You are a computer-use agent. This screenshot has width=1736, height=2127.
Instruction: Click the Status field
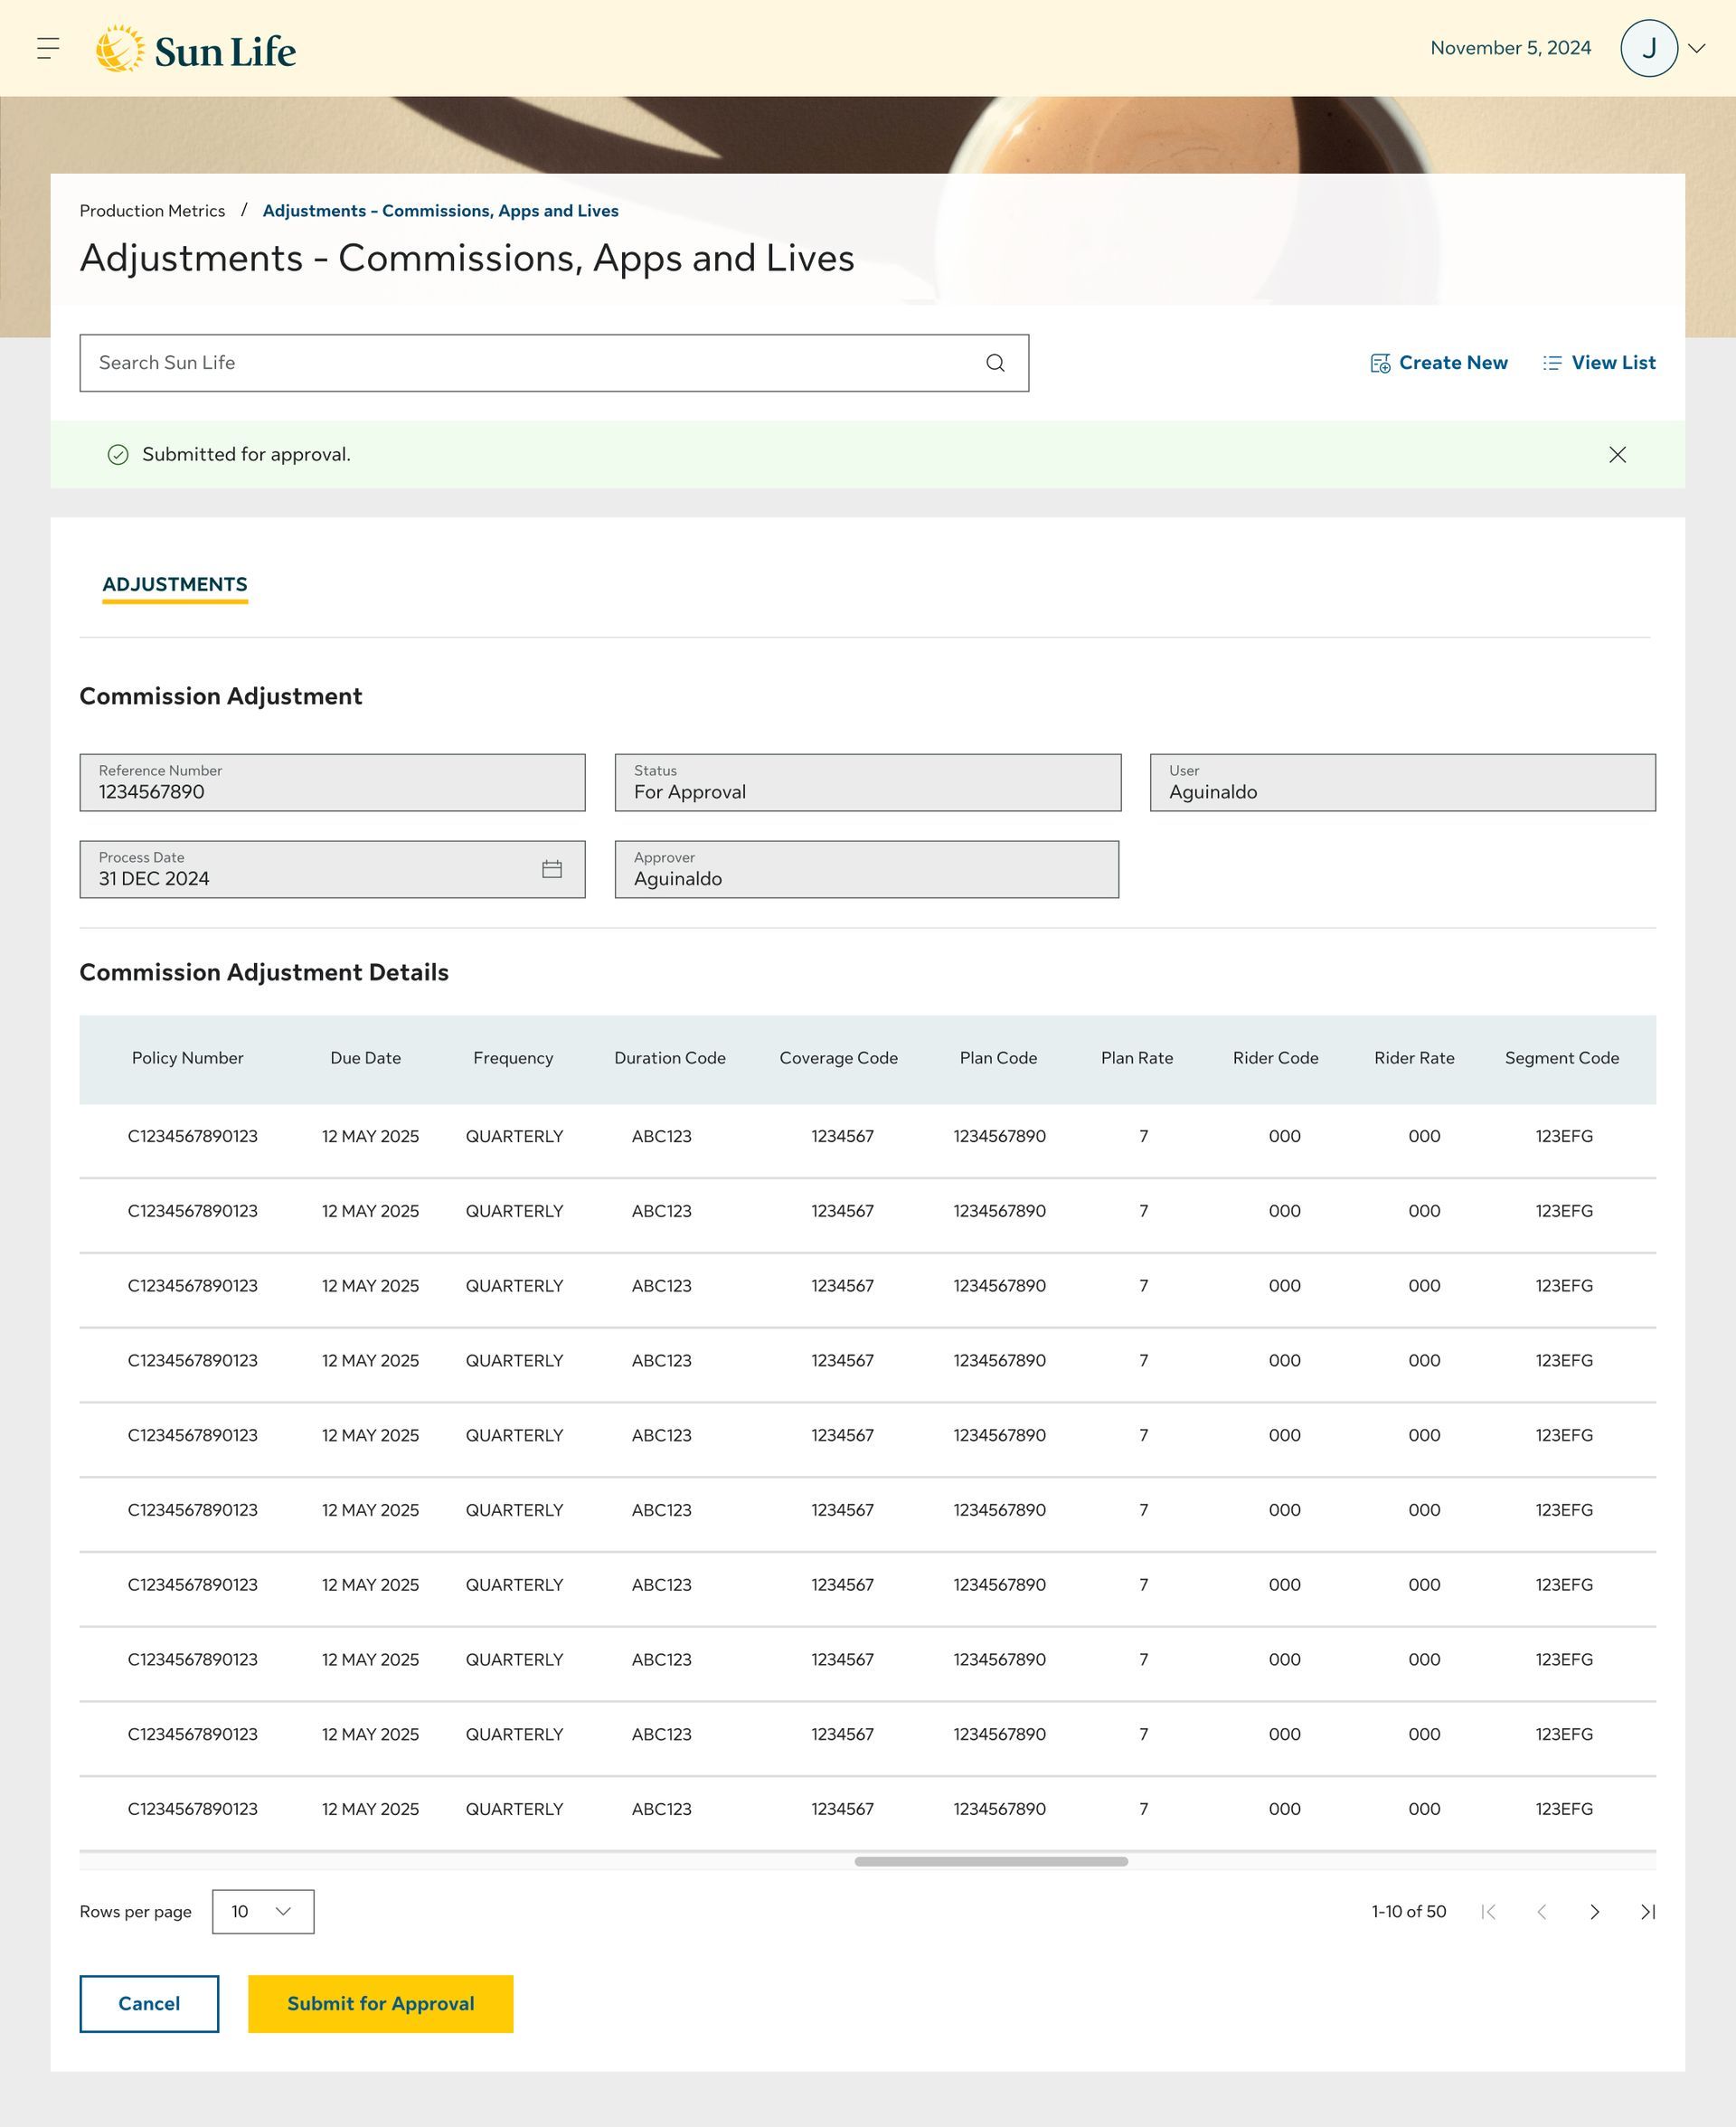pyautogui.click(x=867, y=782)
